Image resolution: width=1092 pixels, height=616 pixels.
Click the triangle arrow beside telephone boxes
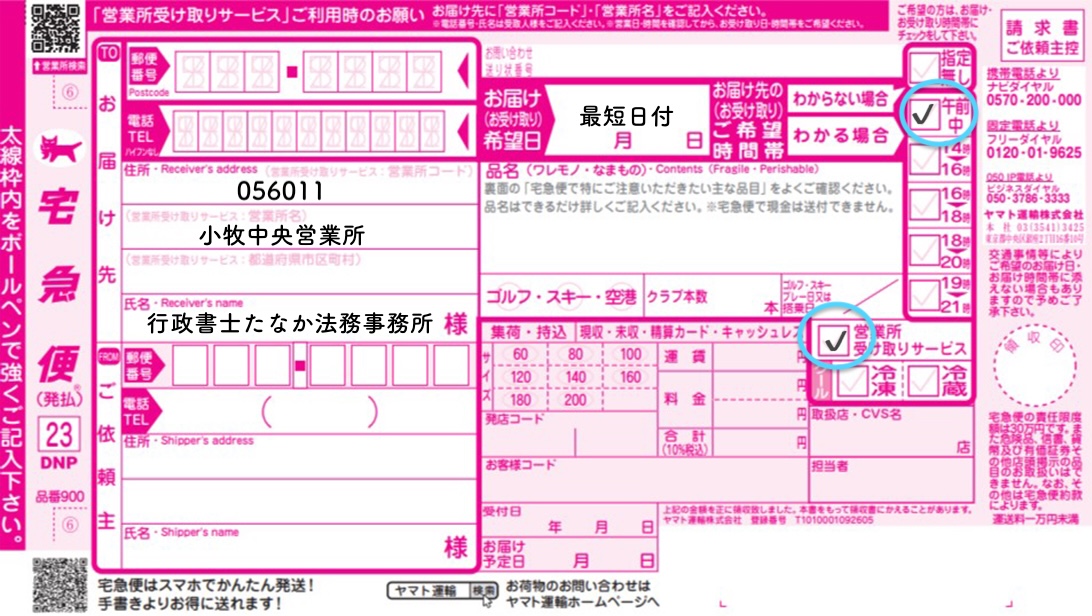pyautogui.click(x=462, y=127)
